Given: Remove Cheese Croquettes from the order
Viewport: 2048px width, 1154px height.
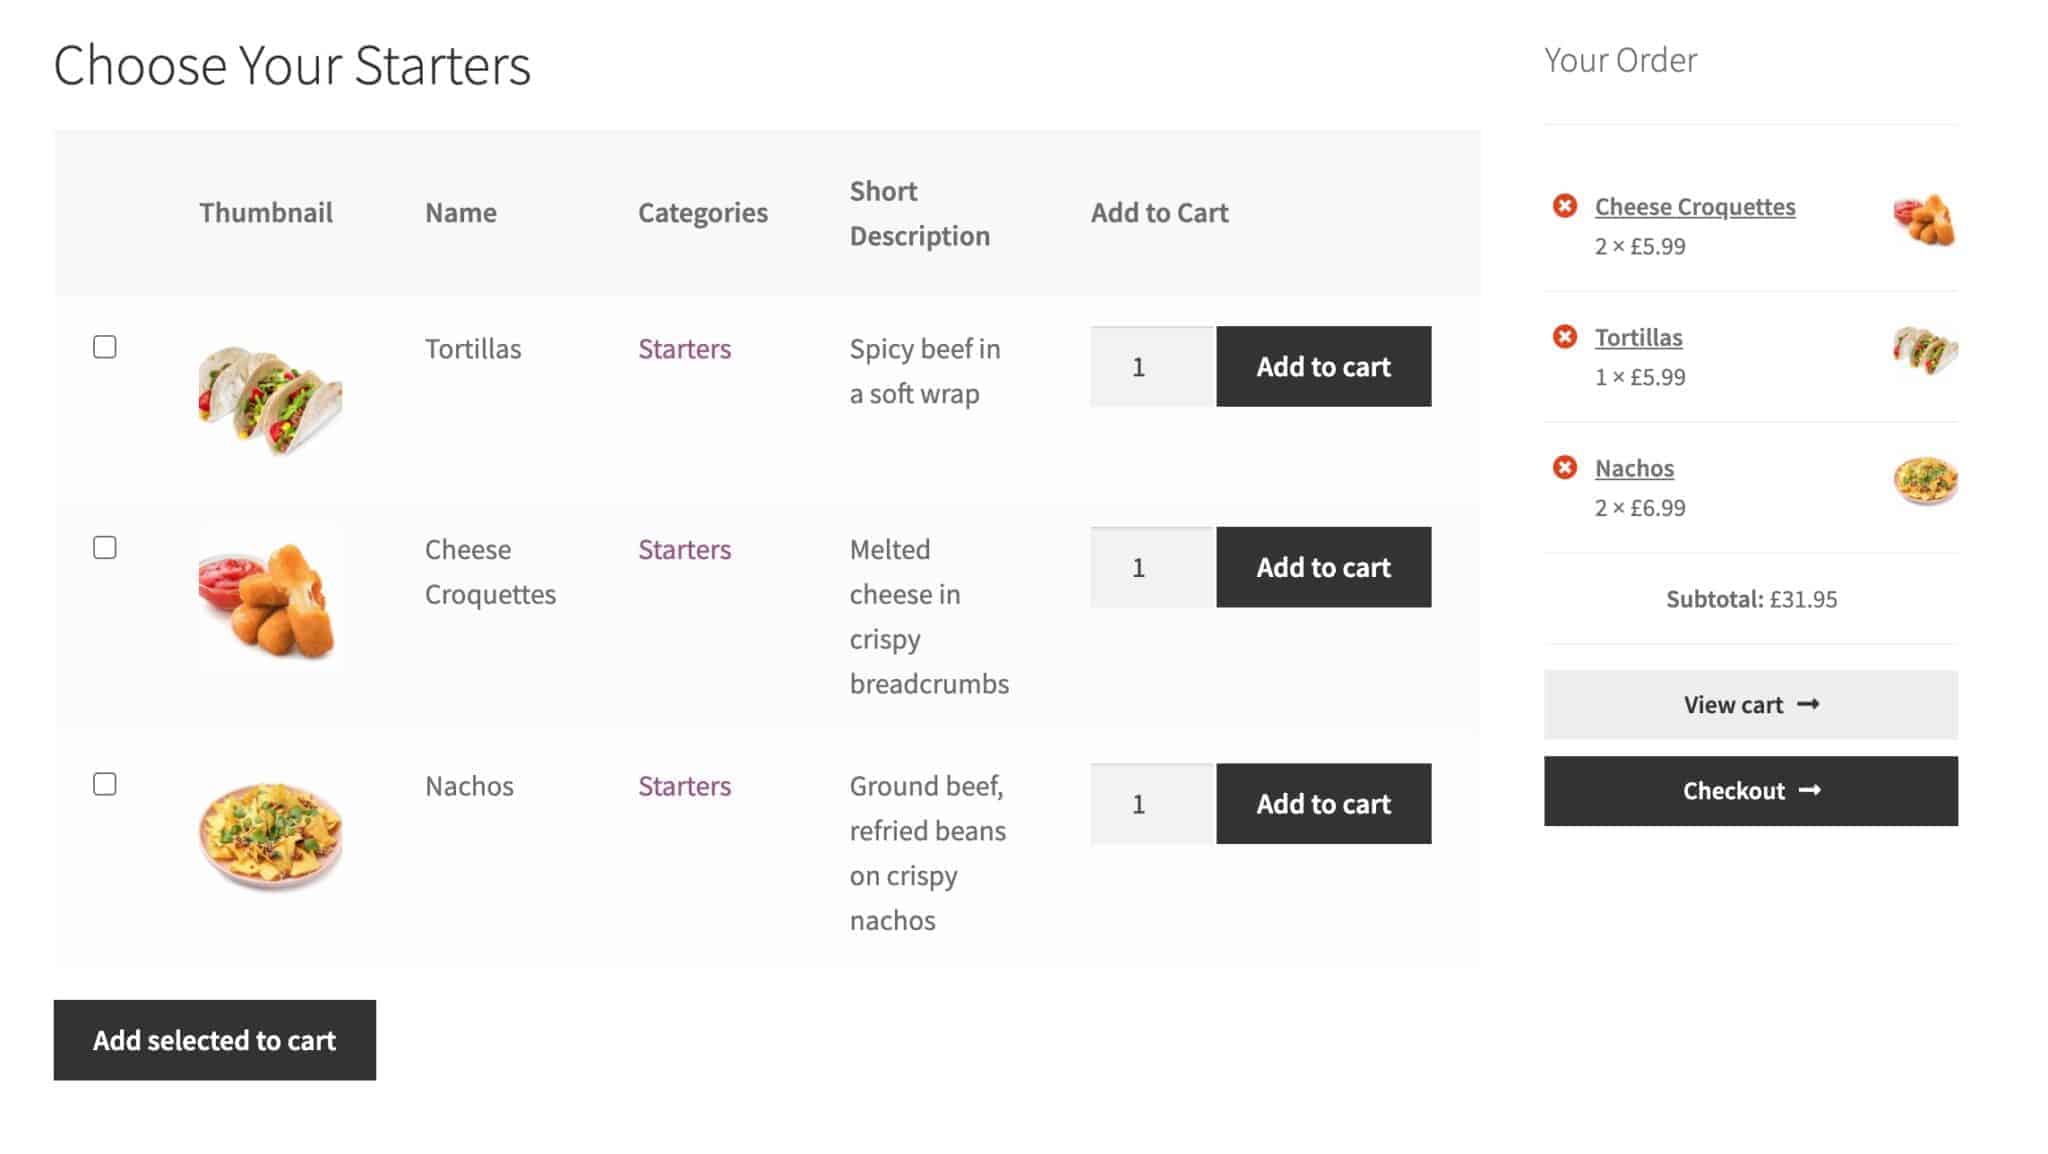Looking at the screenshot, I should 1563,206.
